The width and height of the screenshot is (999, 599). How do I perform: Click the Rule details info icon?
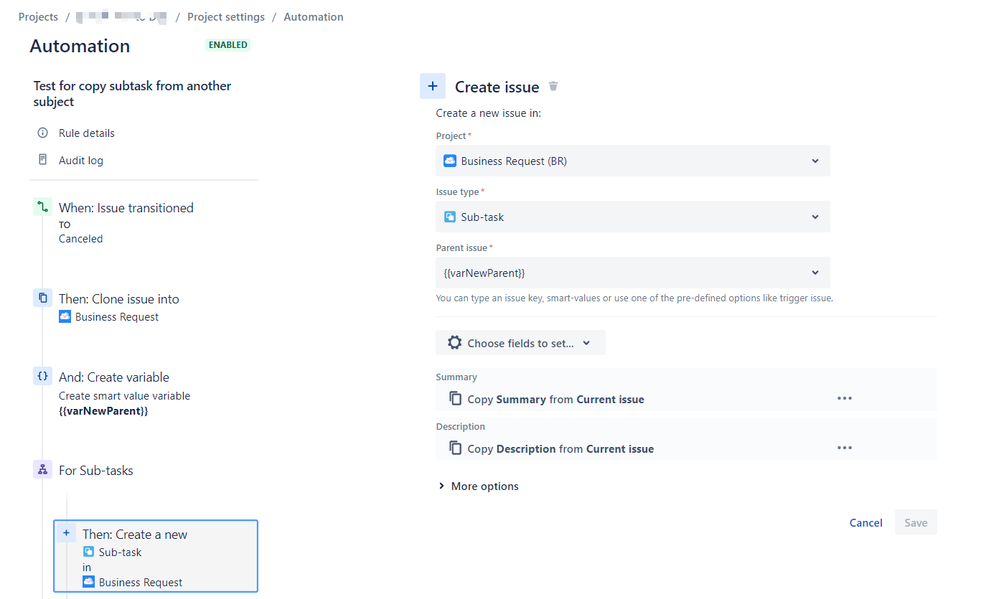click(43, 133)
